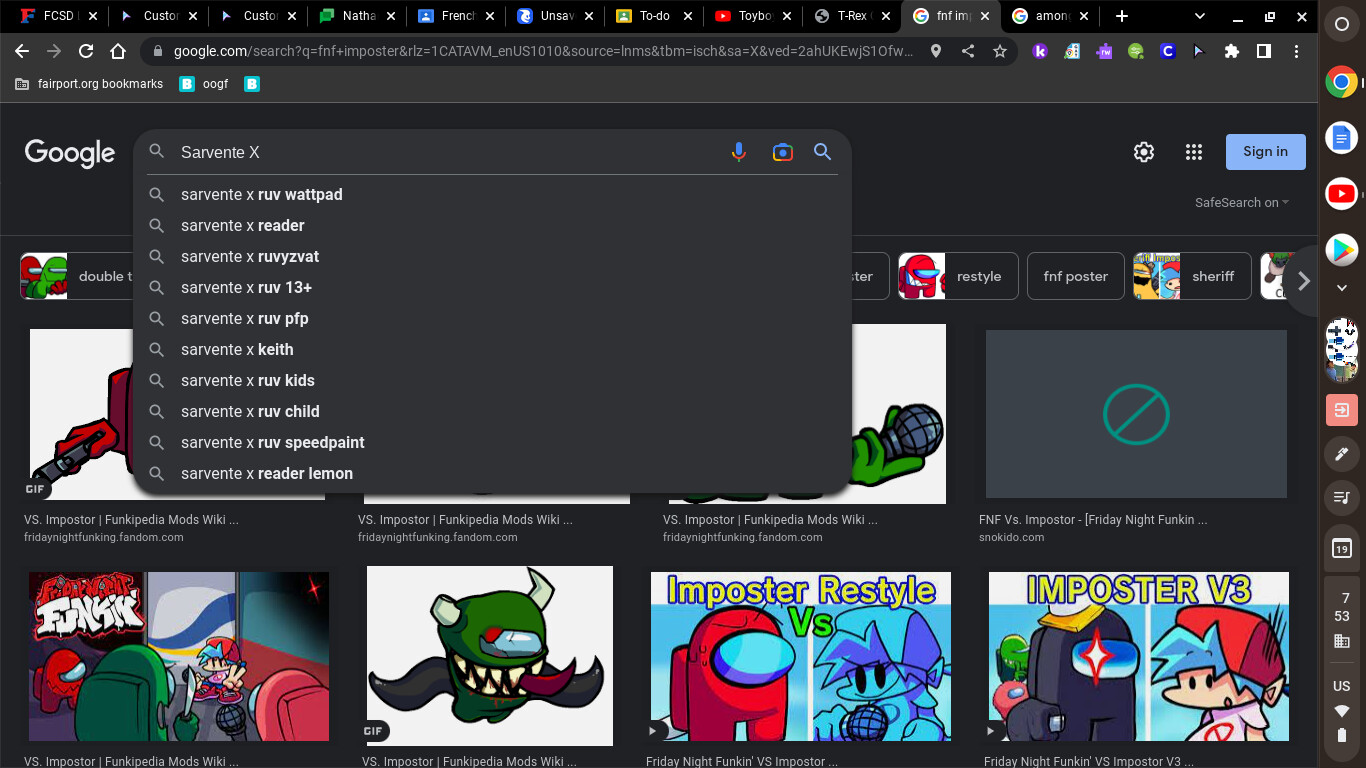Open Google Play from the shelf
This screenshot has width=1366, height=768.
click(1341, 249)
